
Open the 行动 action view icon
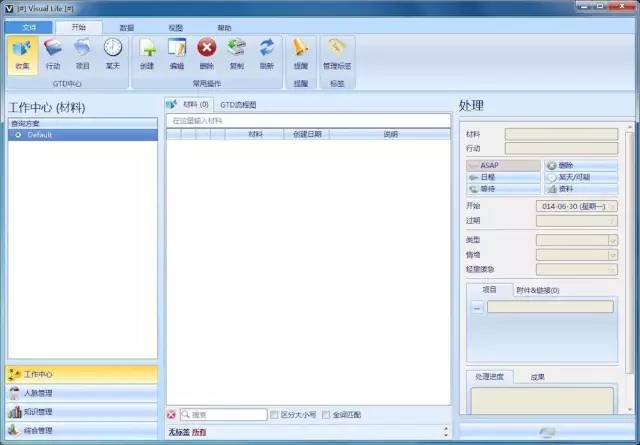coord(53,55)
